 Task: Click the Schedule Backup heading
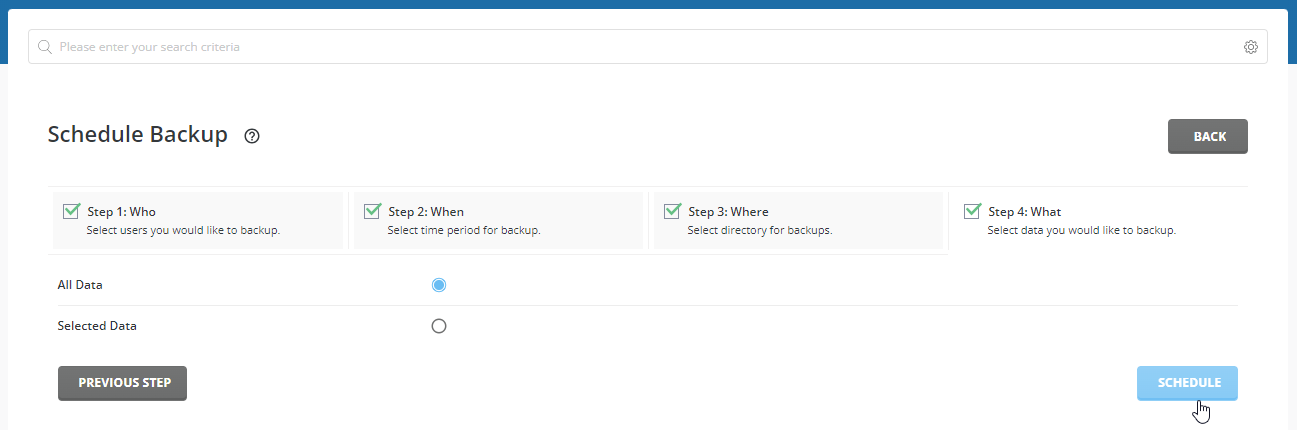(x=138, y=134)
